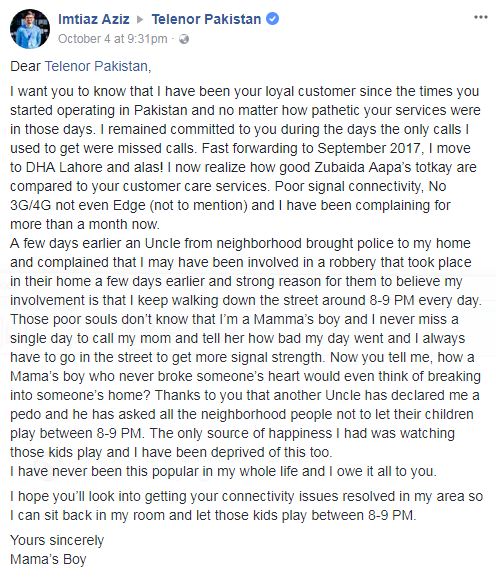Open the three-dot post options menu
Viewport: 496px width, 580px height.
(x=480, y=17)
